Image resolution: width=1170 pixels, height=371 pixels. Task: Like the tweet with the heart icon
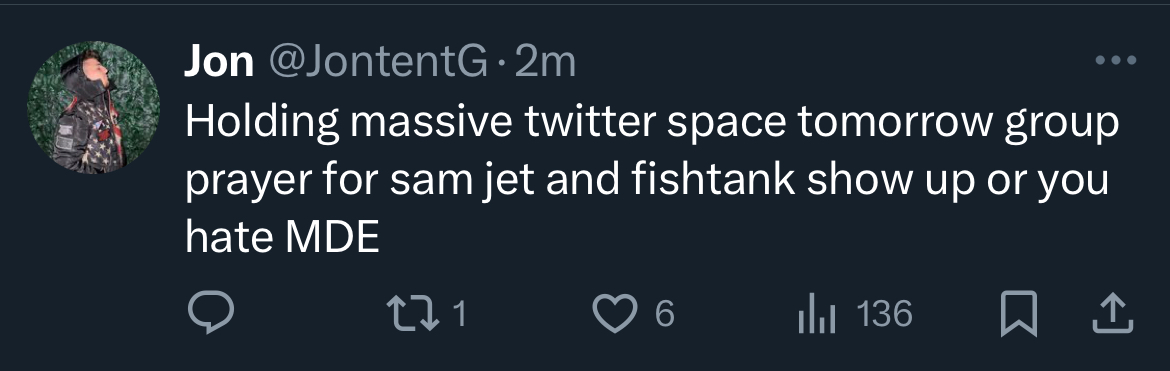pyautogui.click(x=615, y=314)
